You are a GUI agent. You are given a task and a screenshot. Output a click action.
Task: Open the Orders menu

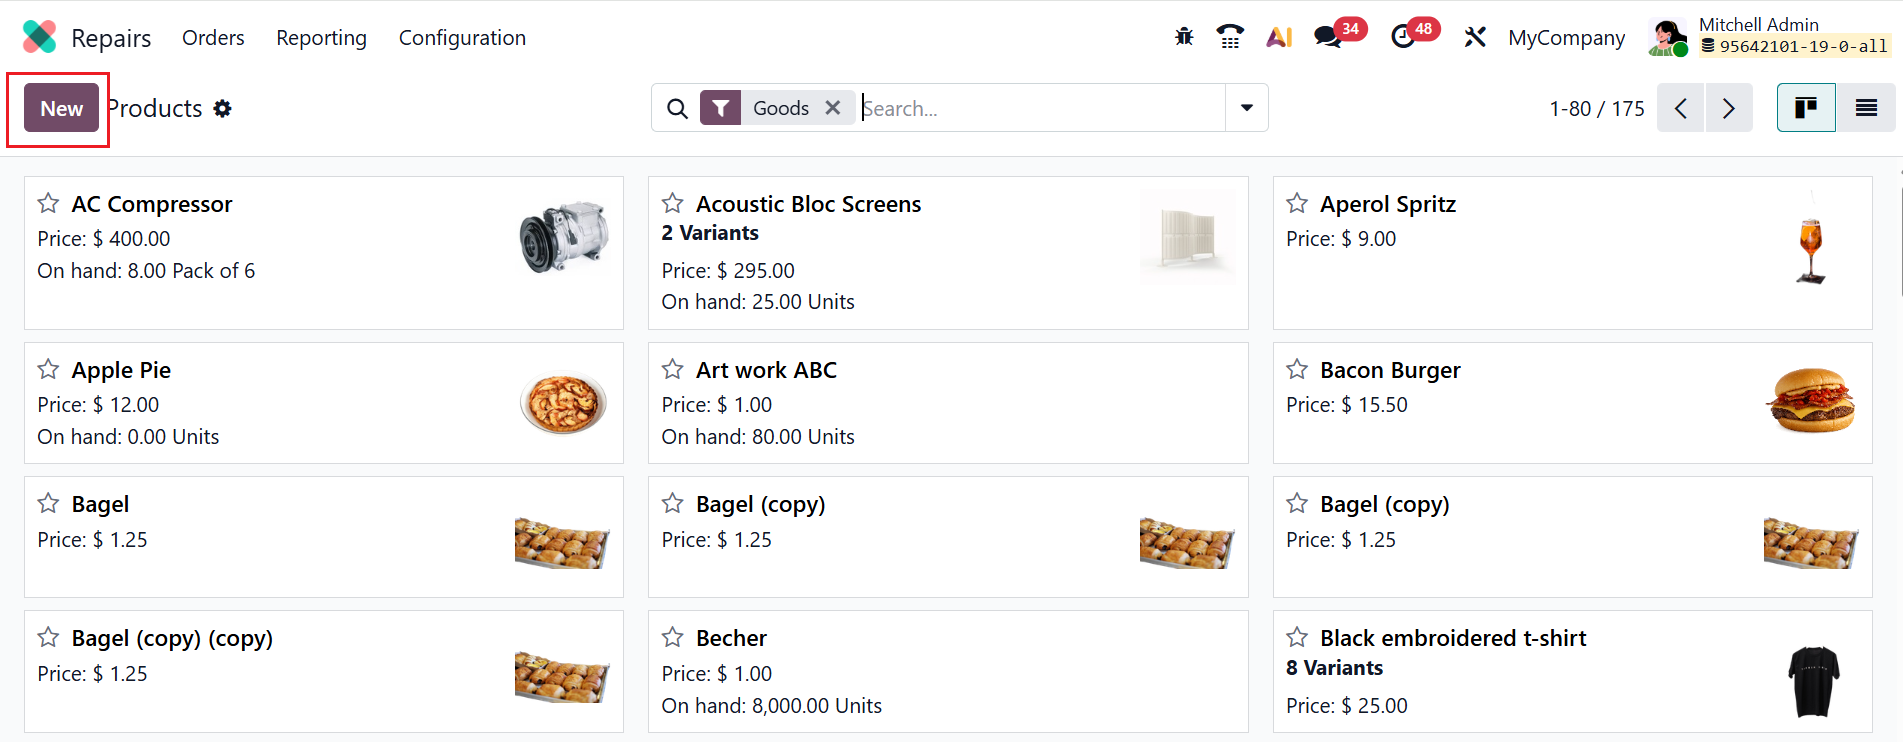click(213, 38)
